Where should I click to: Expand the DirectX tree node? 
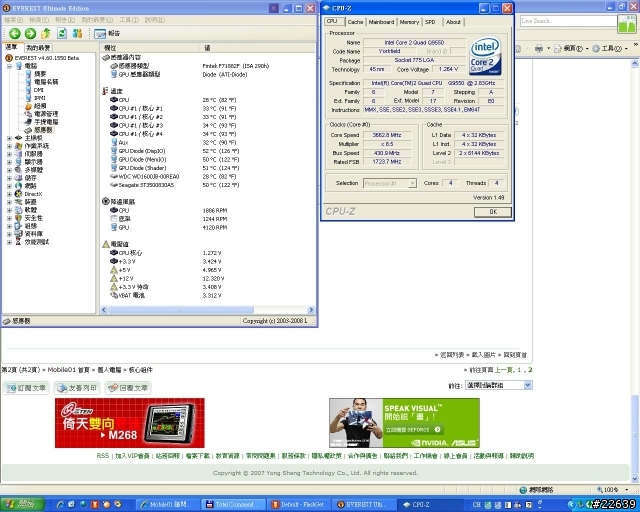click(9, 194)
